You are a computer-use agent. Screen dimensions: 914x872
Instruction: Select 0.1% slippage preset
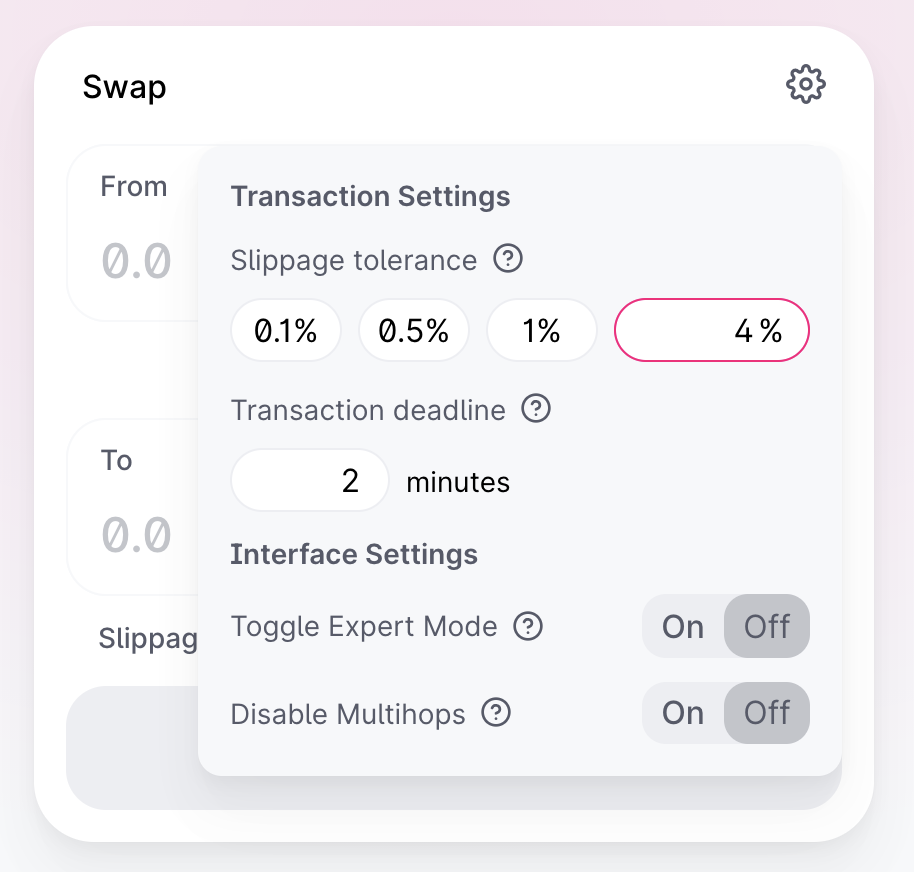(x=286, y=331)
